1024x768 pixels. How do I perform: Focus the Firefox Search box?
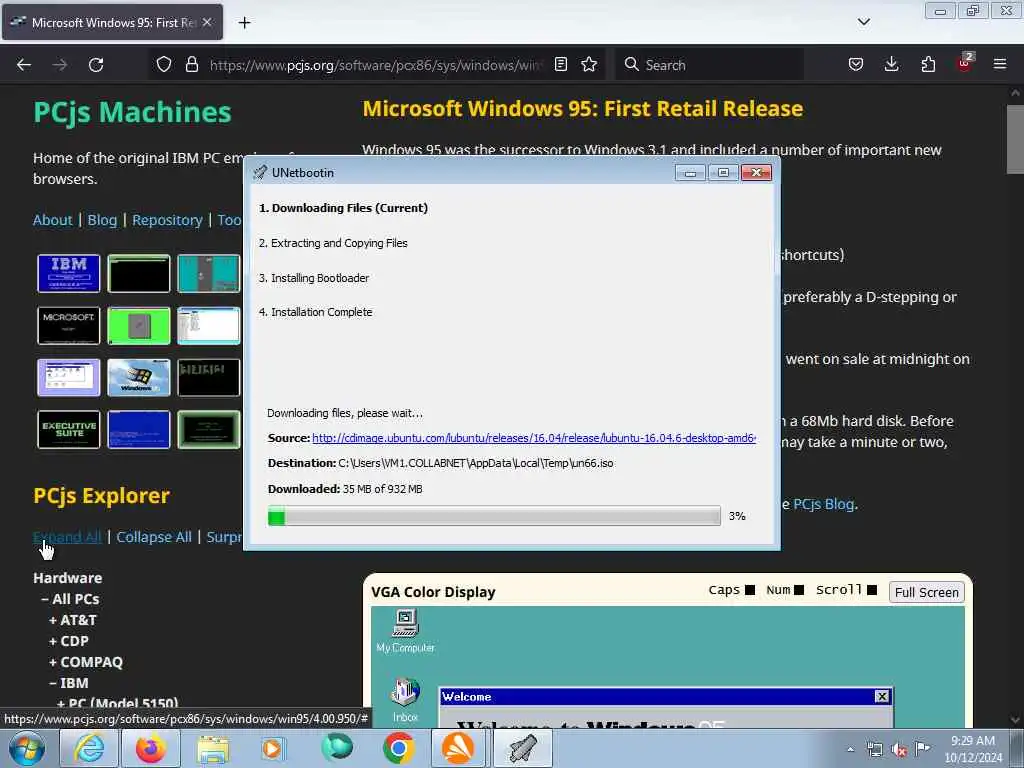coord(709,65)
